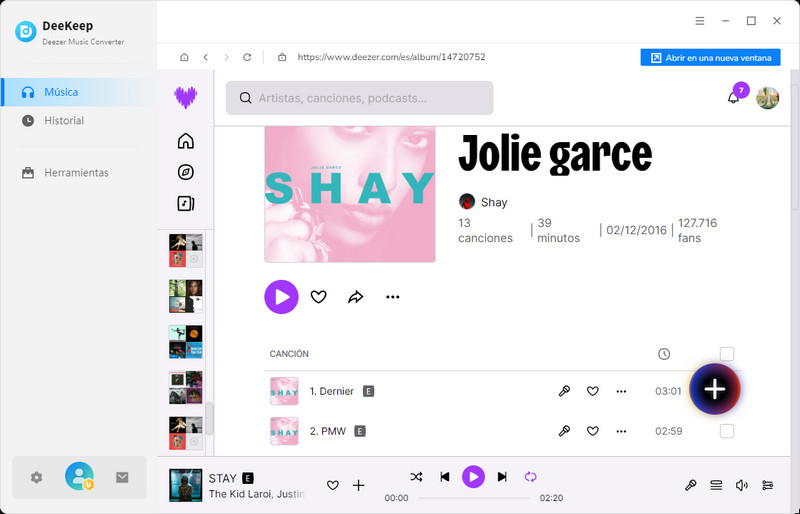Show lyrics for track Dernier
The height and width of the screenshot is (514, 800).
[564, 391]
